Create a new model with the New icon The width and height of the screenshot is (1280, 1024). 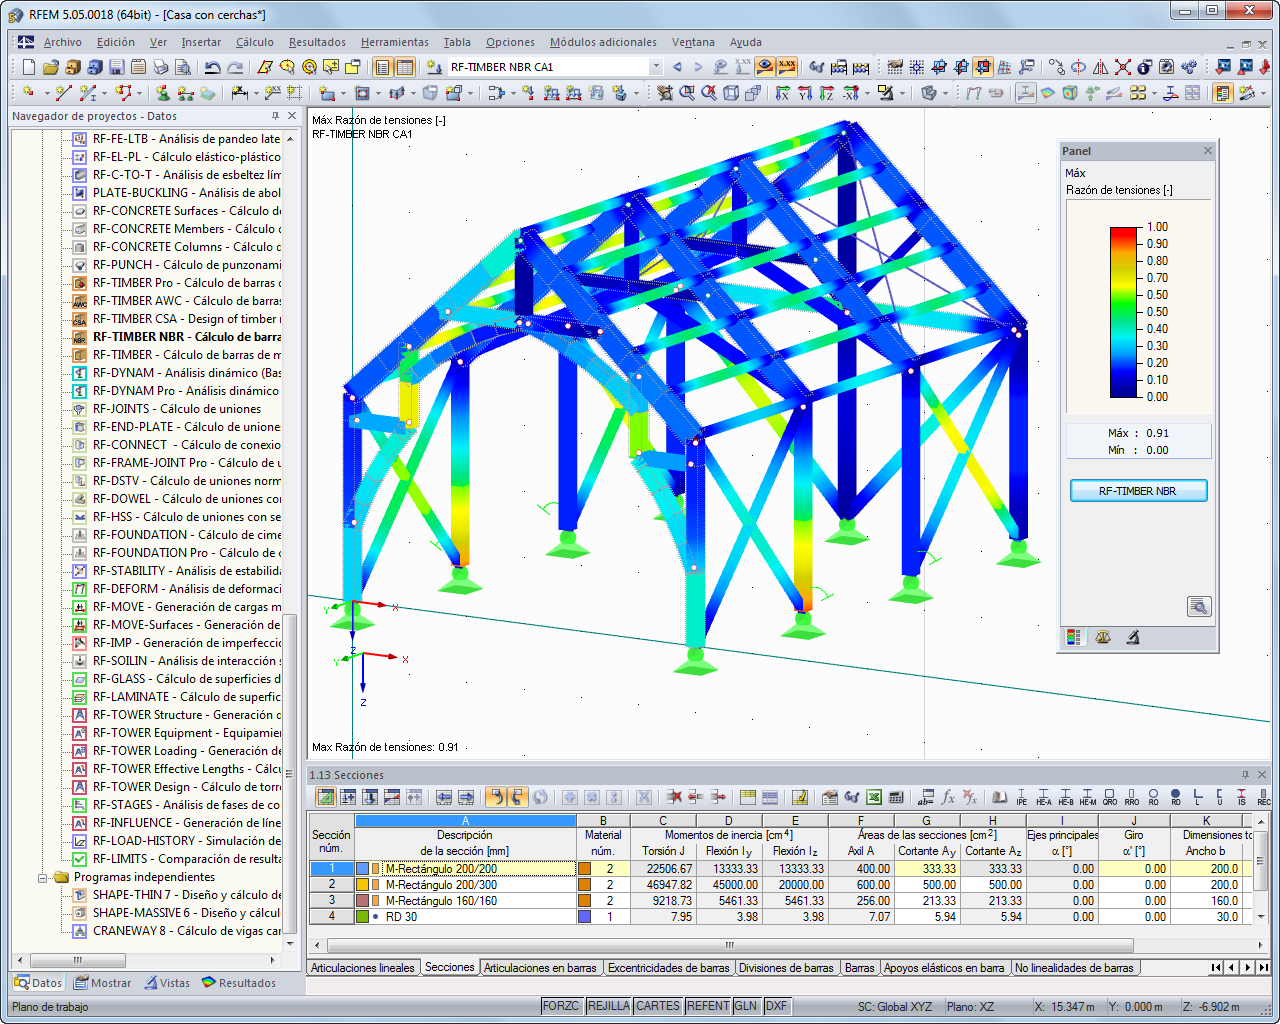point(28,67)
